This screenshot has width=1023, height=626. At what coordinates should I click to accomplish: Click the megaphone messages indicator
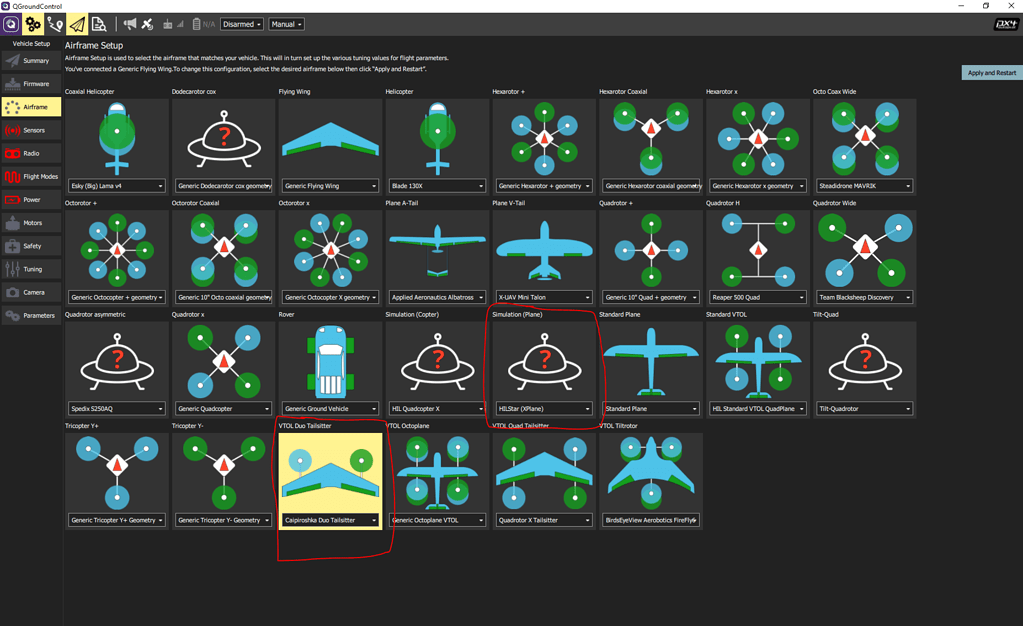pyautogui.click(x=129, y=24)
